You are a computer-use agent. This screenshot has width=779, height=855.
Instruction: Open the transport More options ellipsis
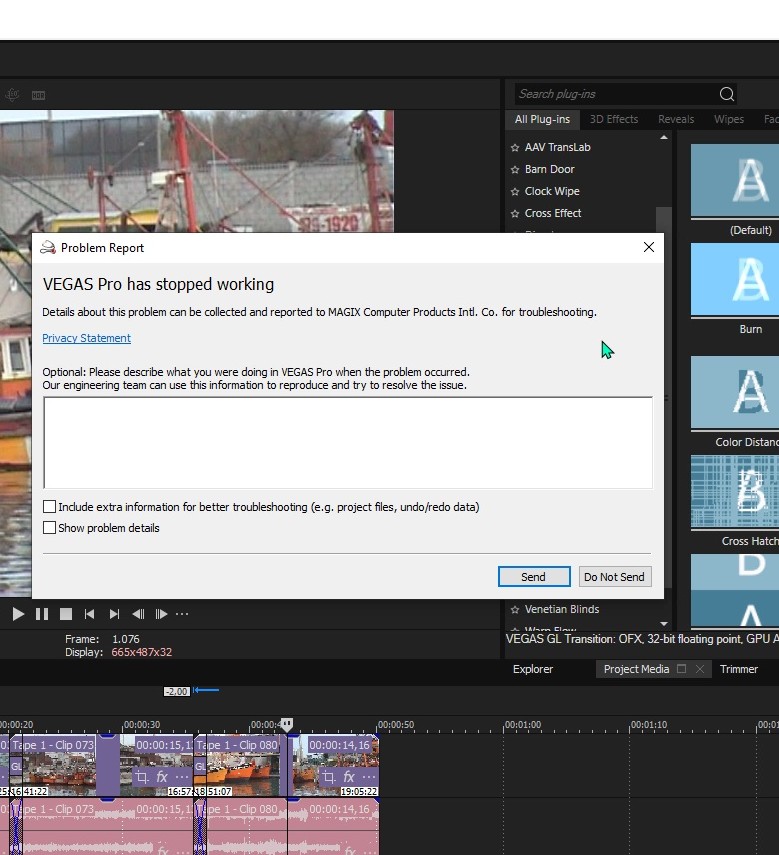(182, 614)
